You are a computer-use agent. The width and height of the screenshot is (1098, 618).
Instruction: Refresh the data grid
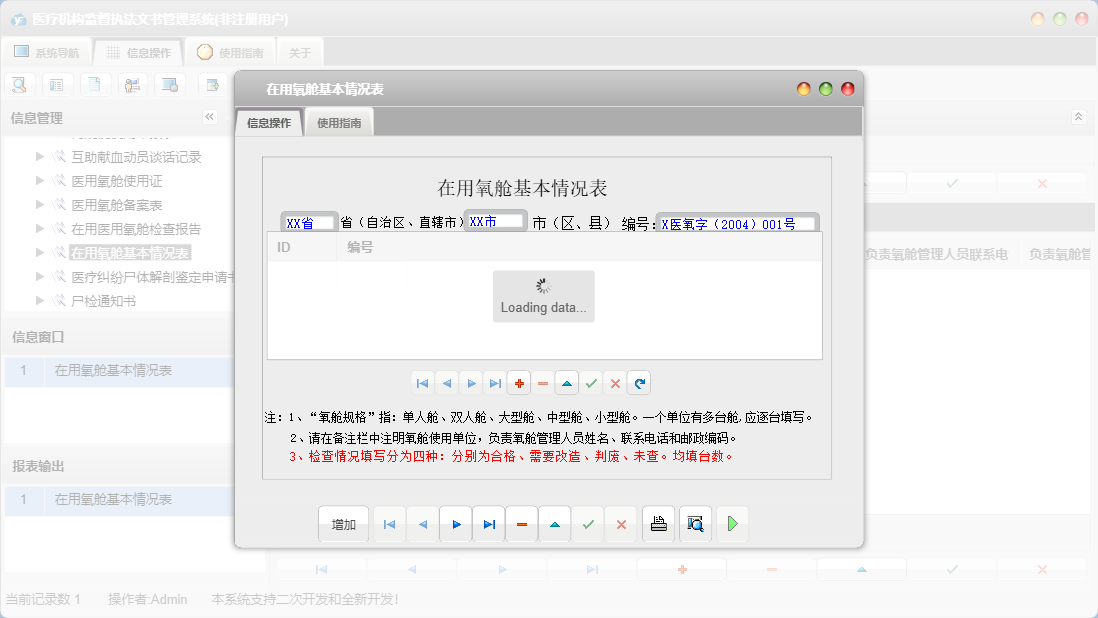638,382
